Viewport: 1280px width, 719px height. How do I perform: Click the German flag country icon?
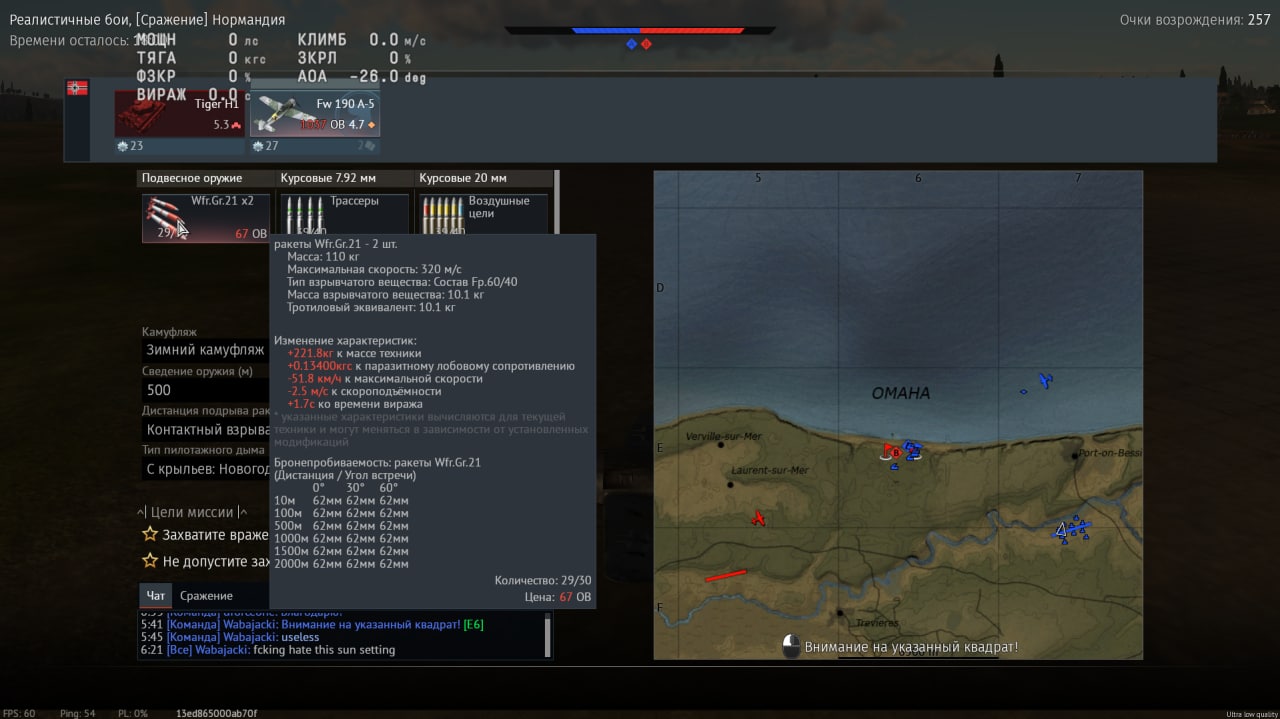coord(78,88)
